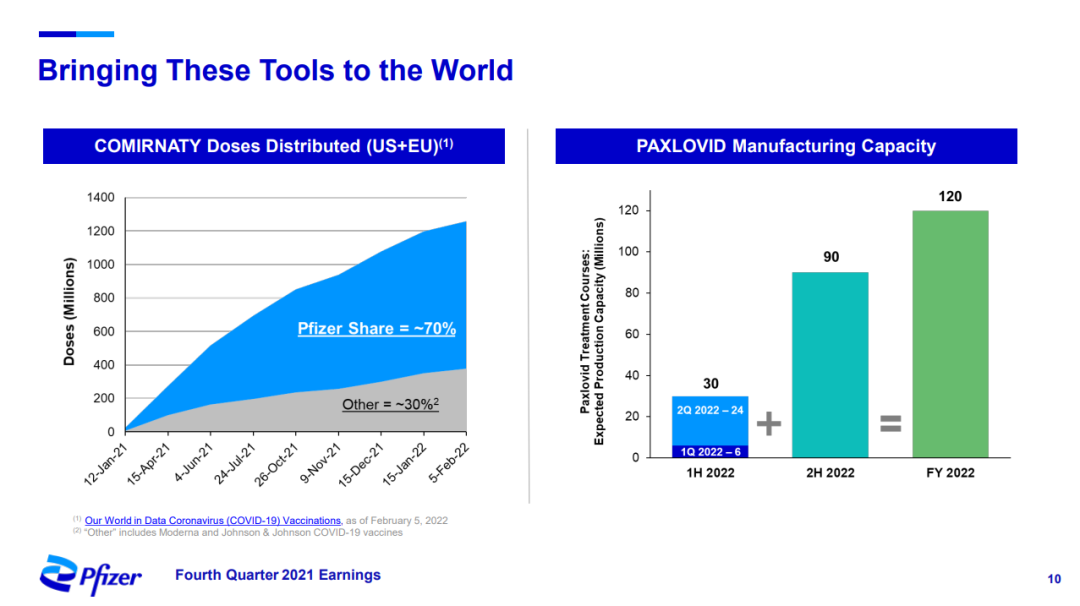This screenshot has width=1080, height=606.
Task: Click the 'as of February 5, 2022' footnote text
Action: (397, 521)
